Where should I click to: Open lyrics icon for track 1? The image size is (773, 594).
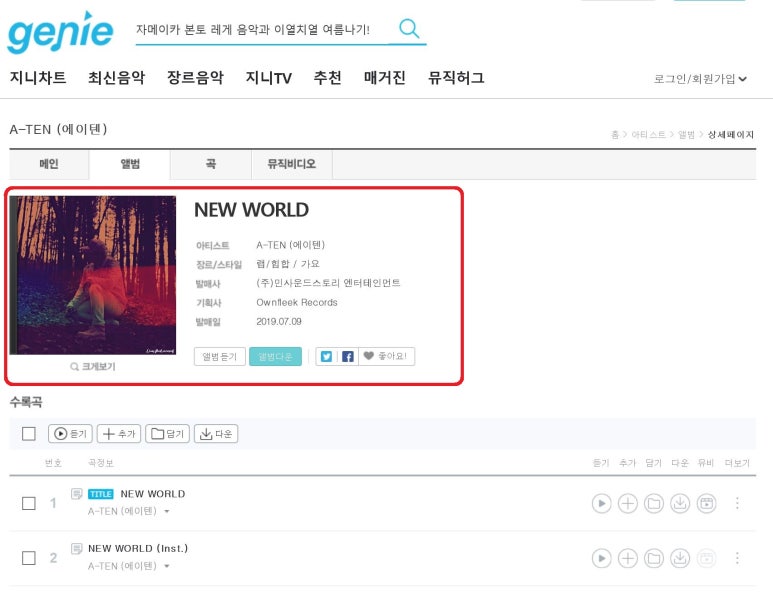tap(76, 493)
